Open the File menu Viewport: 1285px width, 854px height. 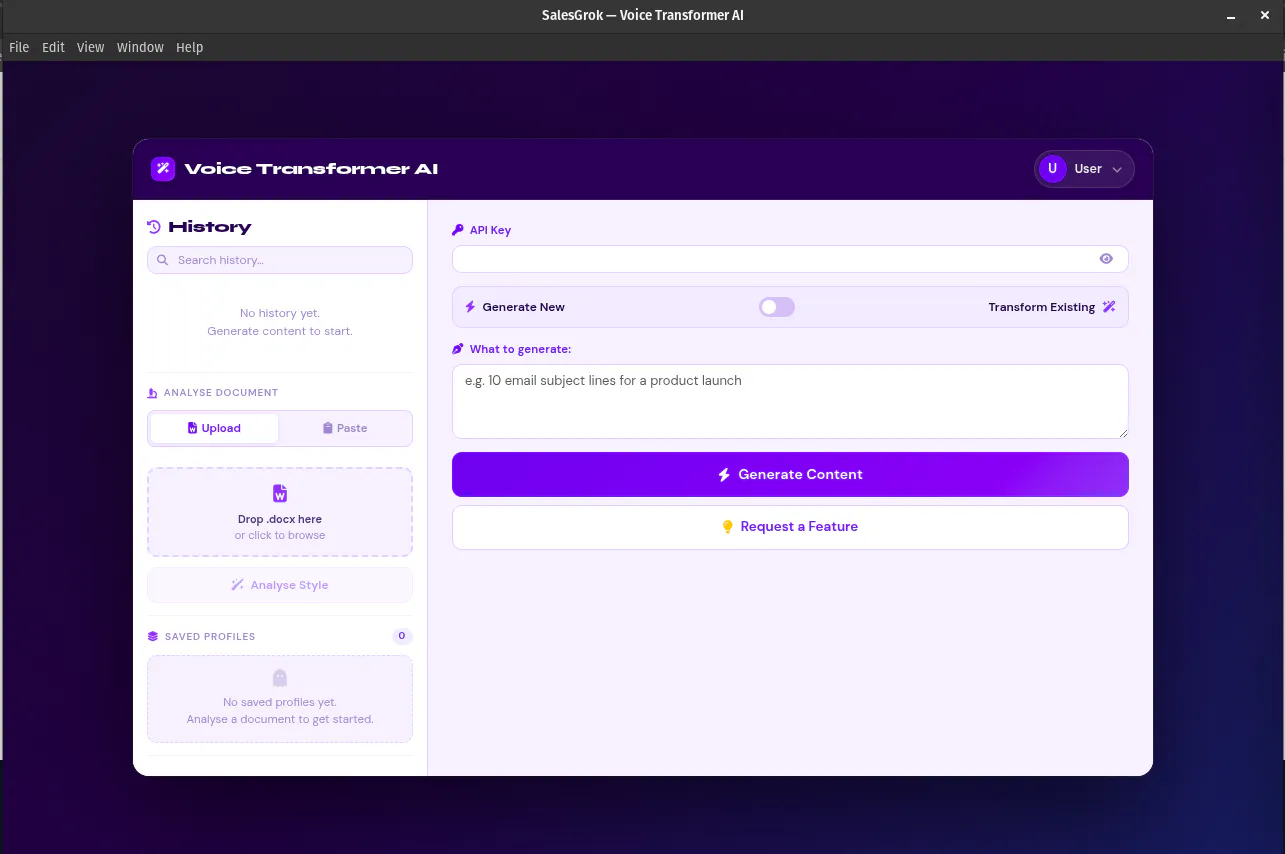[19, 47]
